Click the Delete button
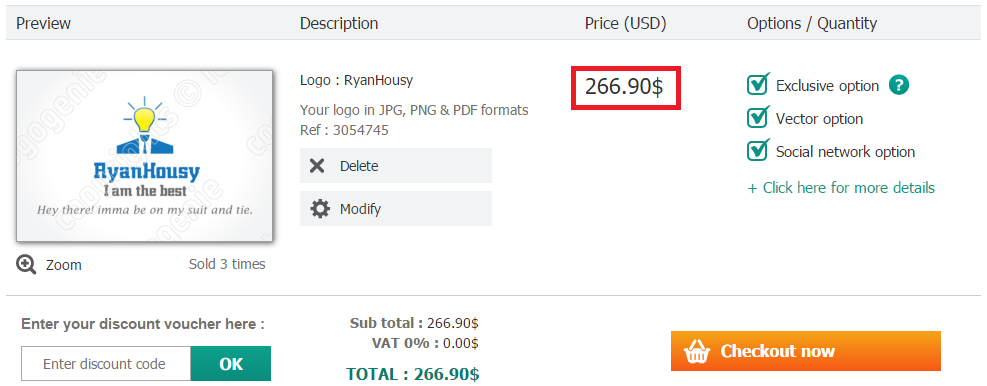987x386 pixels. tap(396, 166)
